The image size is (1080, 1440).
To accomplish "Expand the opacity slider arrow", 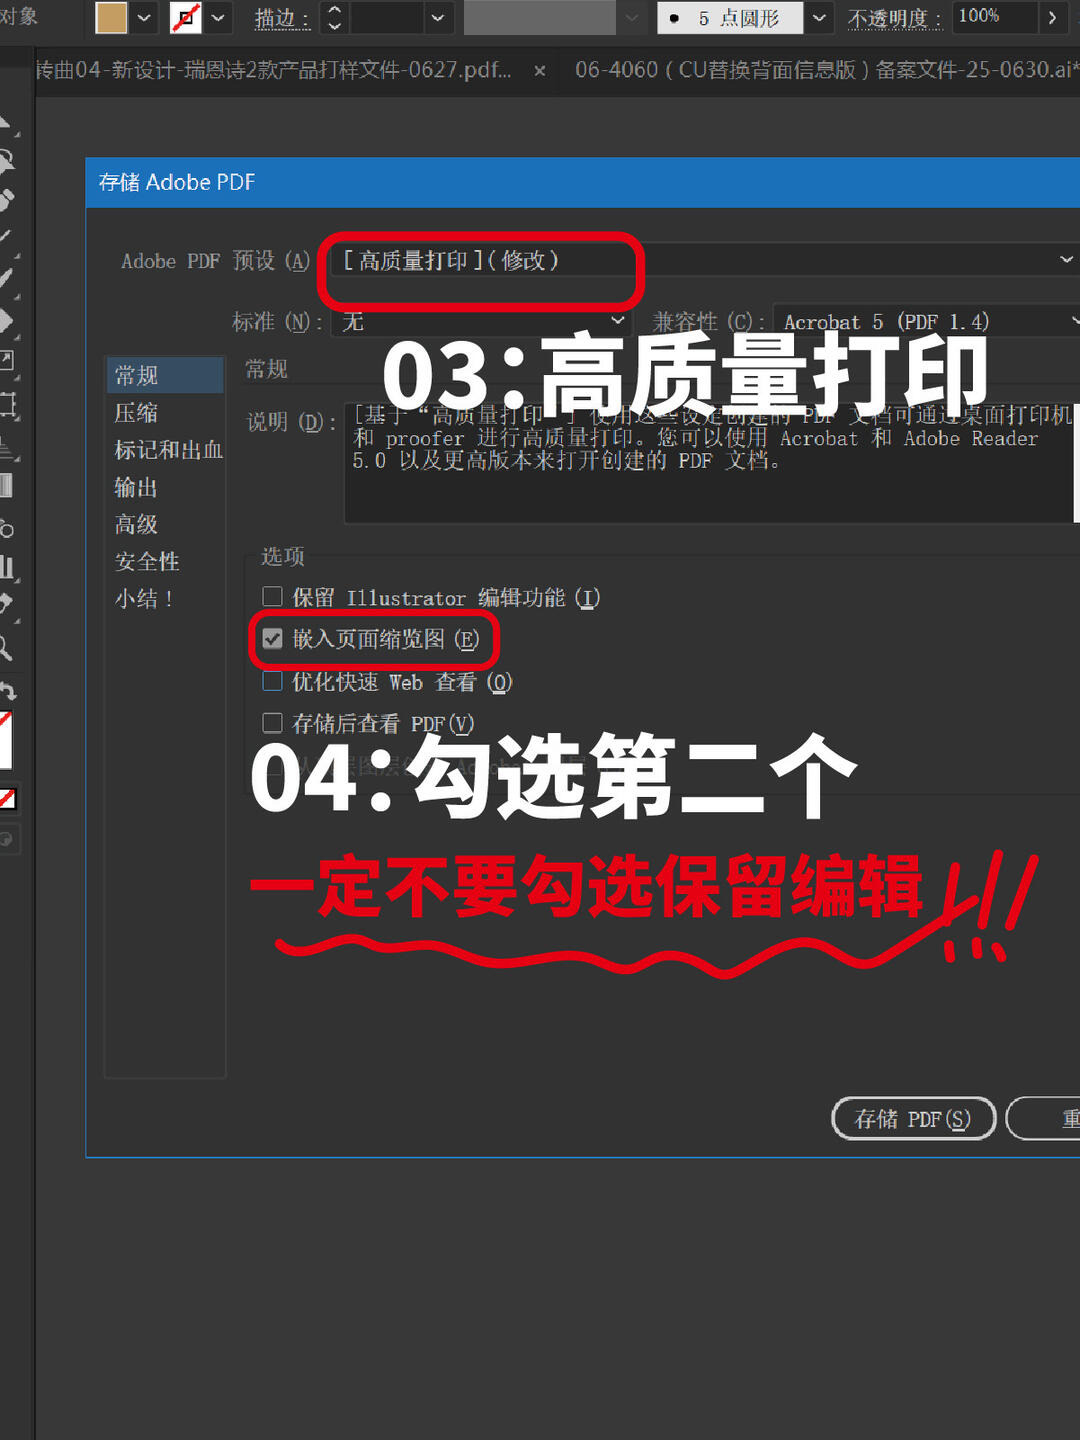I will (1051, 17).
